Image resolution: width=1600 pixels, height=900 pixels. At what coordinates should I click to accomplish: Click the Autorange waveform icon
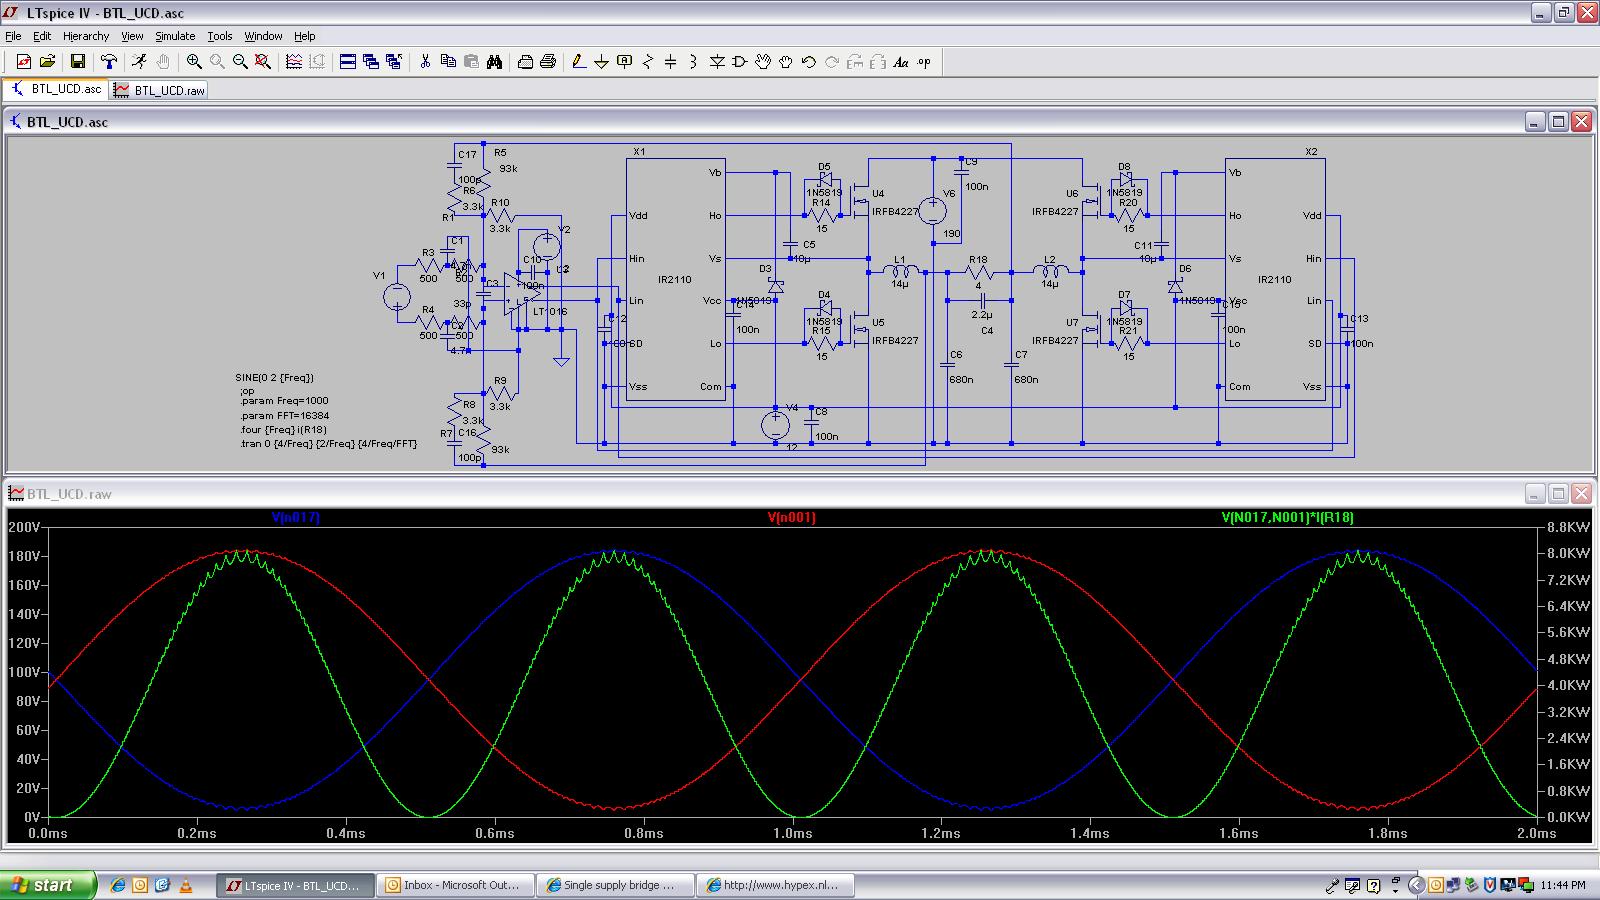coord(294,62)
